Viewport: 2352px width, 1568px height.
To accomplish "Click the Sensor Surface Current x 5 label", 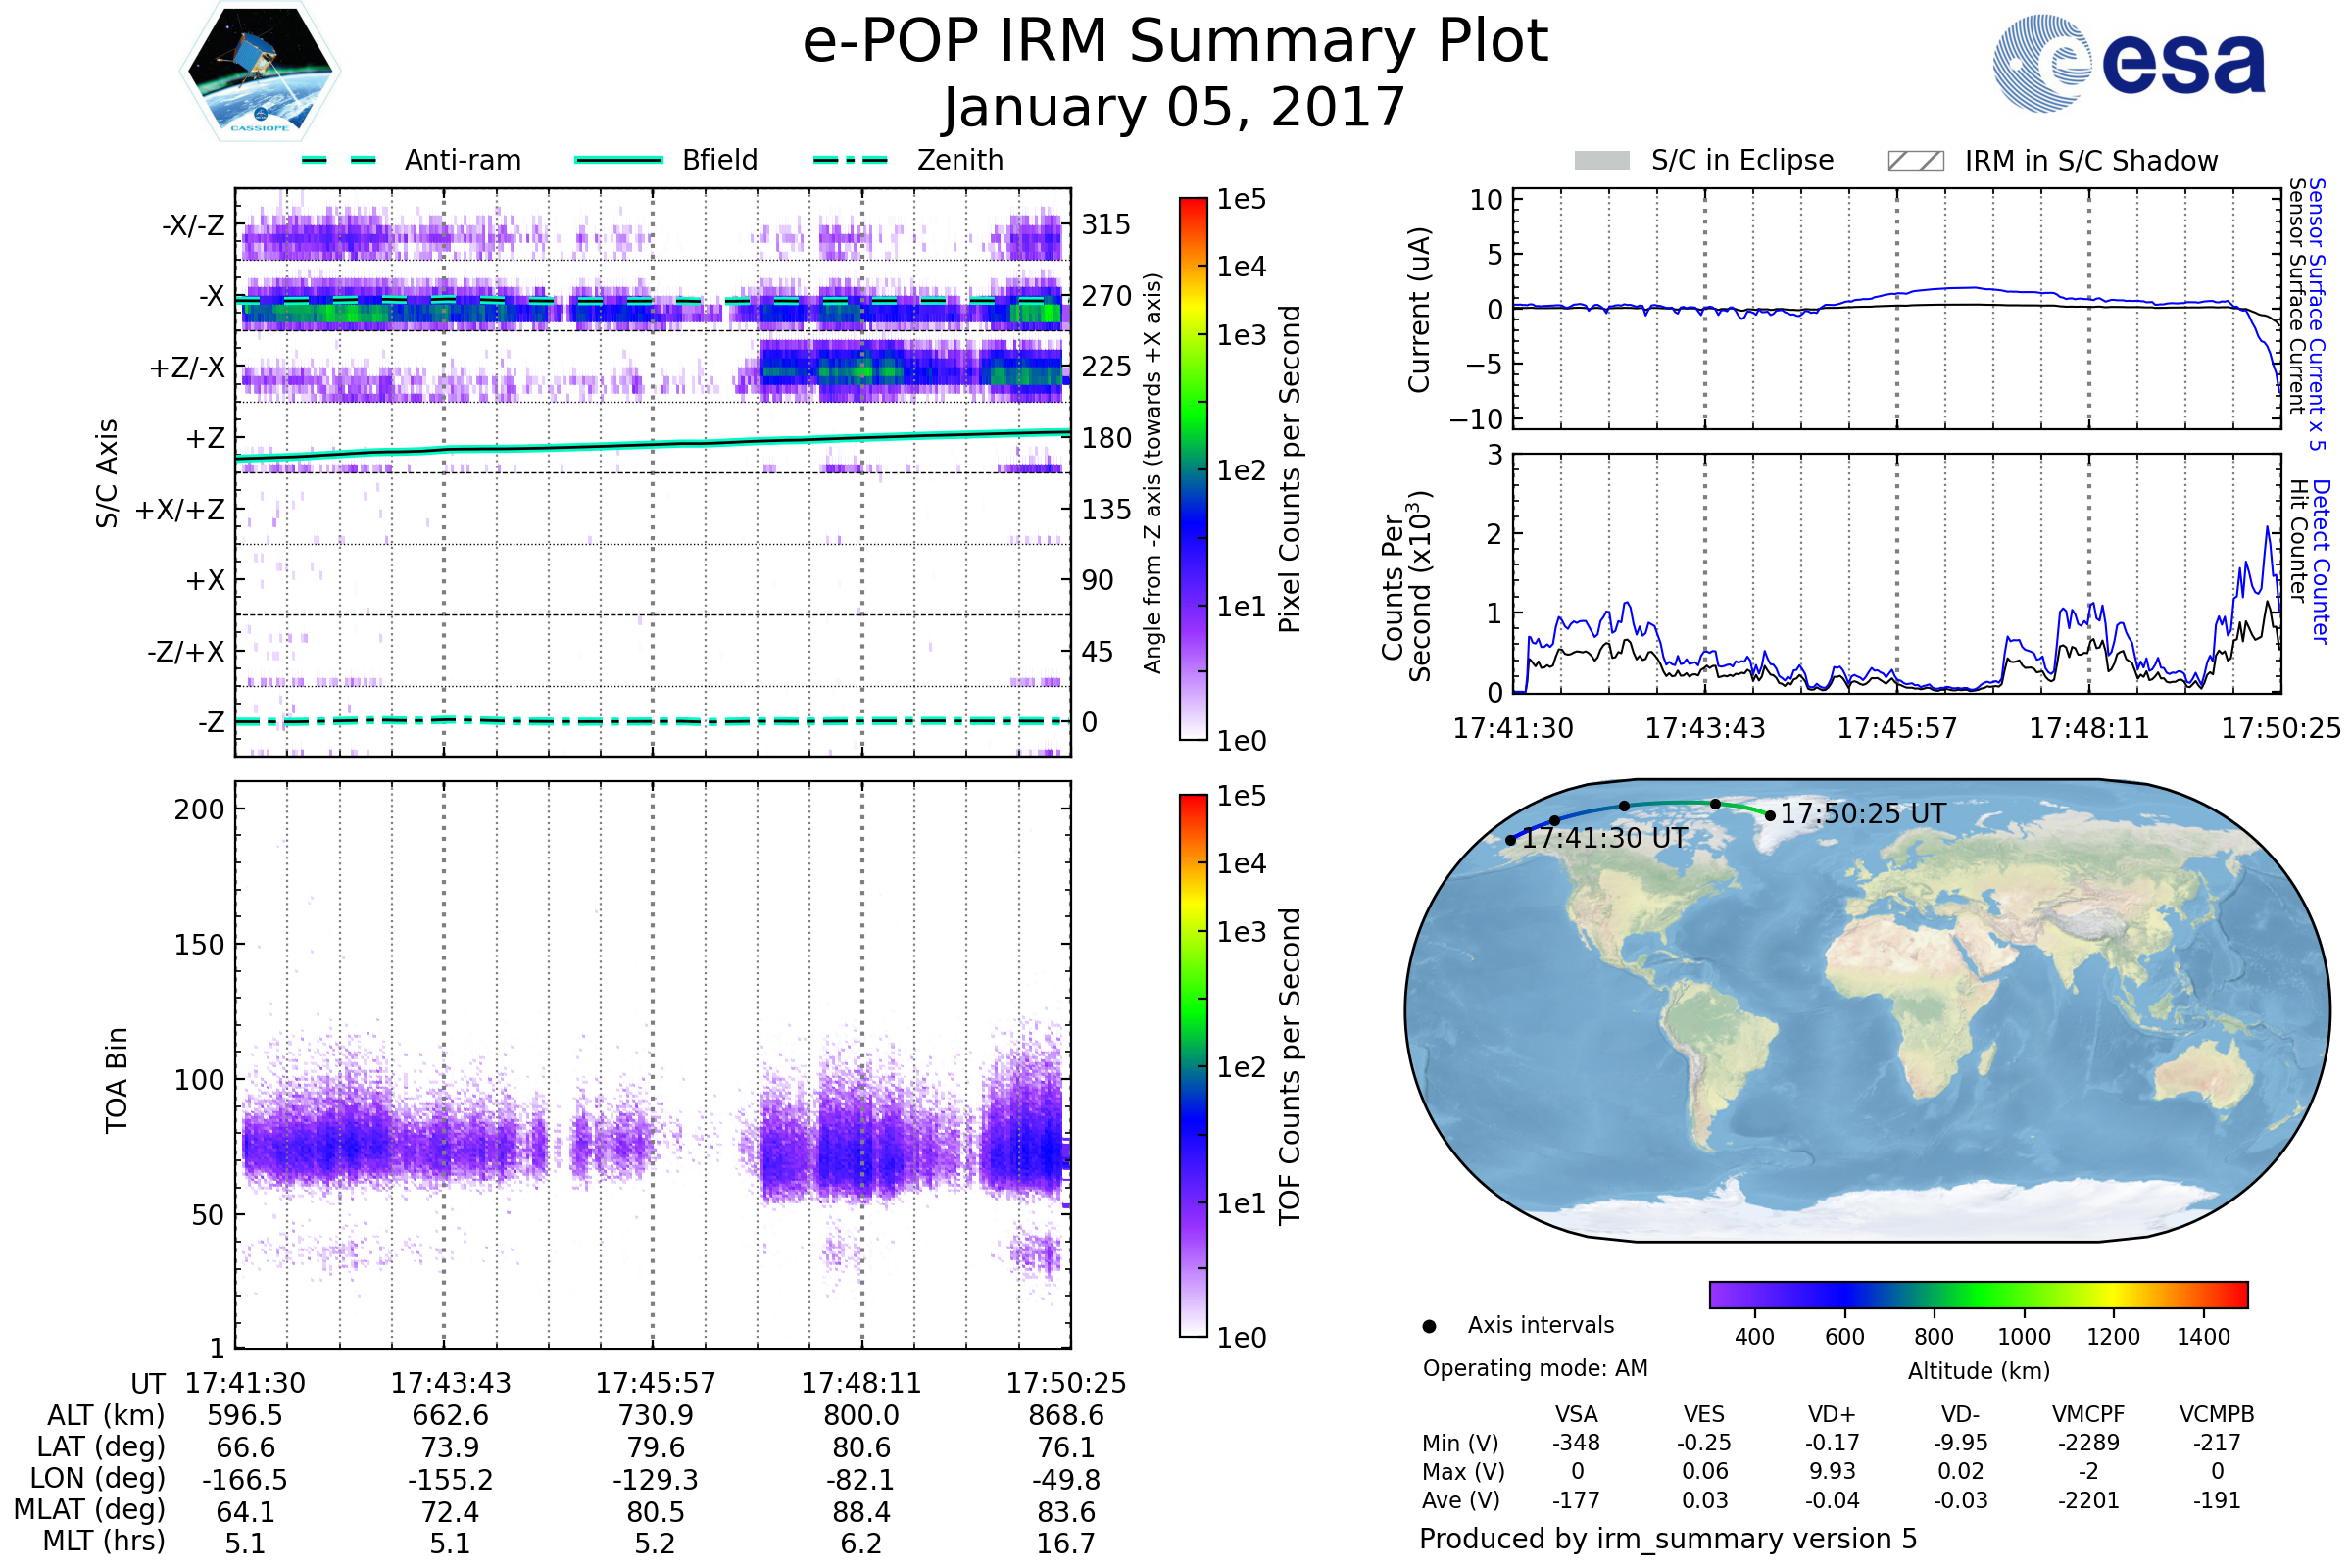I will [2318, 314].
